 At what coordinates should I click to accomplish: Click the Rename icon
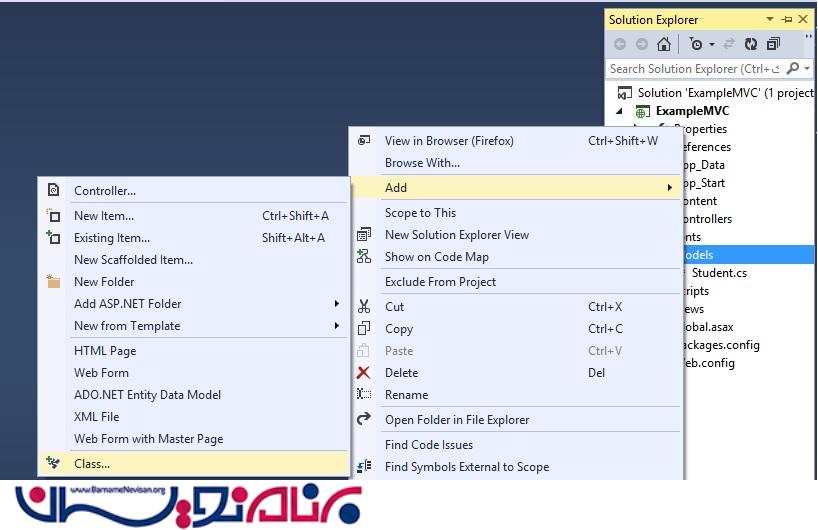coord(364,394)
